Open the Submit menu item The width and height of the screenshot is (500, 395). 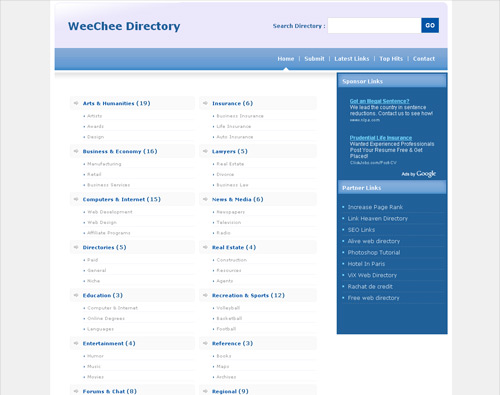click(314, 59)
